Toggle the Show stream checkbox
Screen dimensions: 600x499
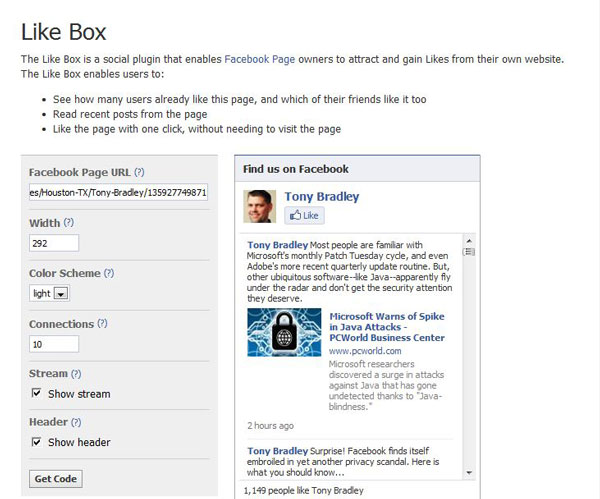click(36, 393)
